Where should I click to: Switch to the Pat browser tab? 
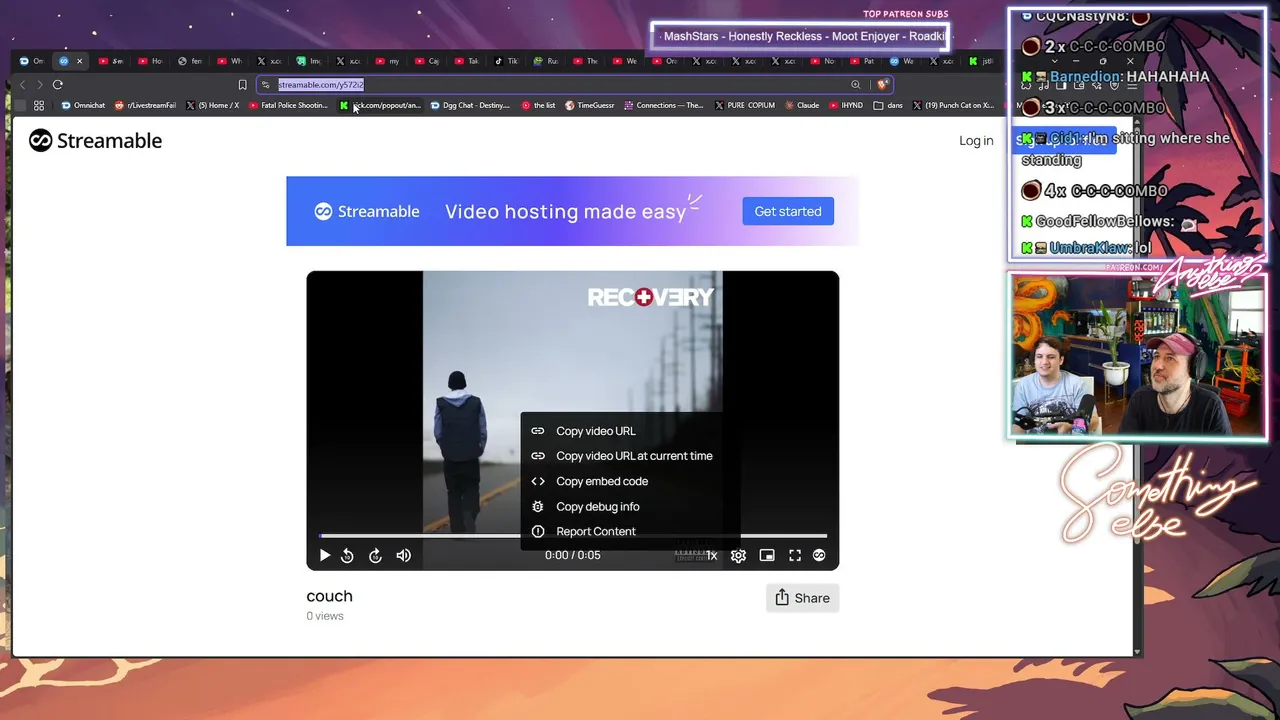click(863, 61)
